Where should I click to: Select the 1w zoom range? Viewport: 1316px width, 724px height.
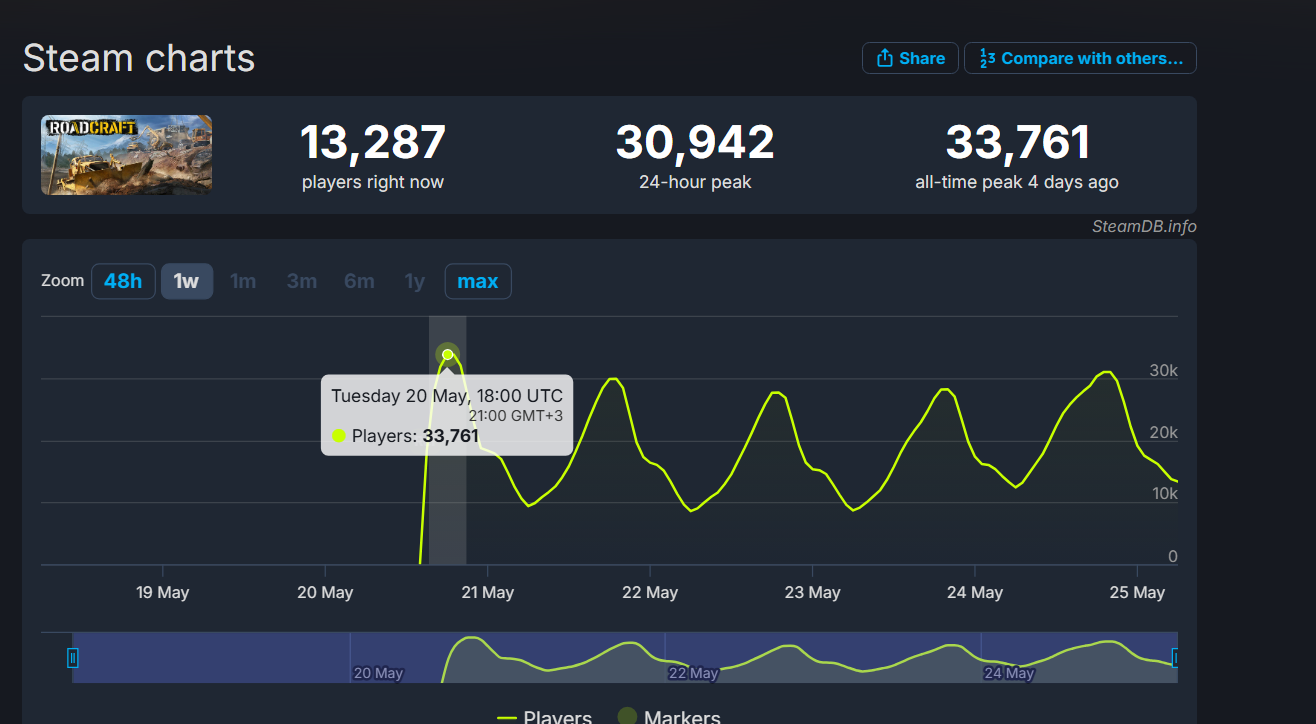coord(187,281)
